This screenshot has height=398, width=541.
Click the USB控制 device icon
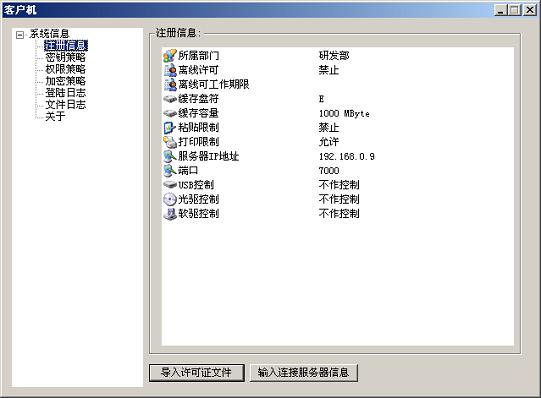tap(170, 185)
